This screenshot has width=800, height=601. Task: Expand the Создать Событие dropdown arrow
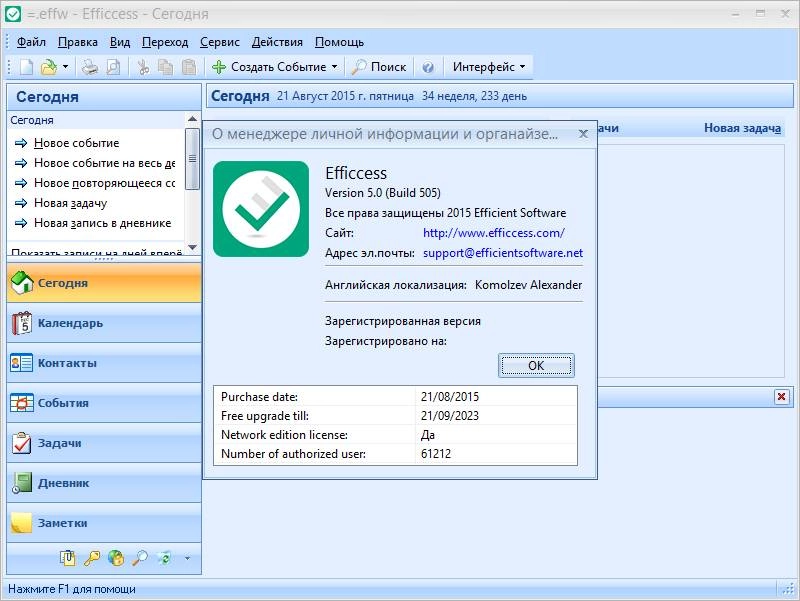[335, 67]
